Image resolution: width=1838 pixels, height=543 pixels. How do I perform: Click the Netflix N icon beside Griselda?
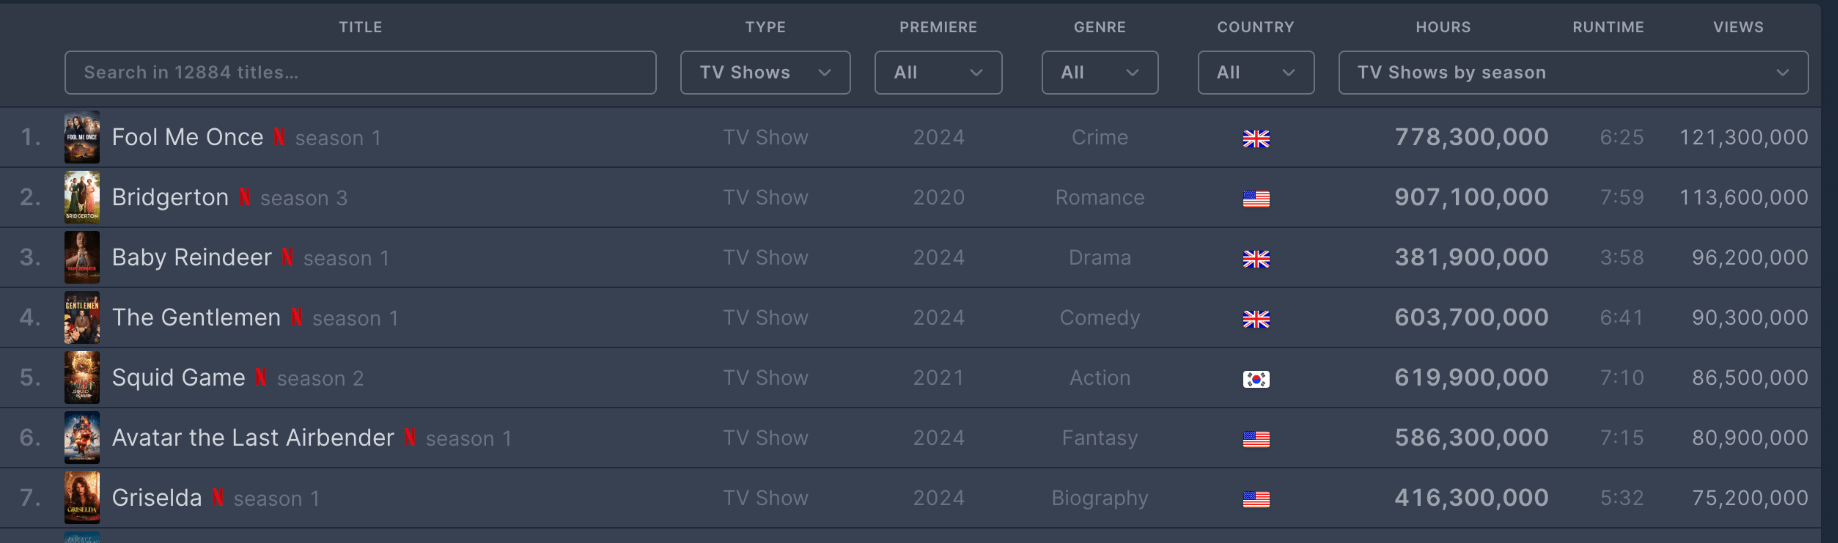click(218, 498)
